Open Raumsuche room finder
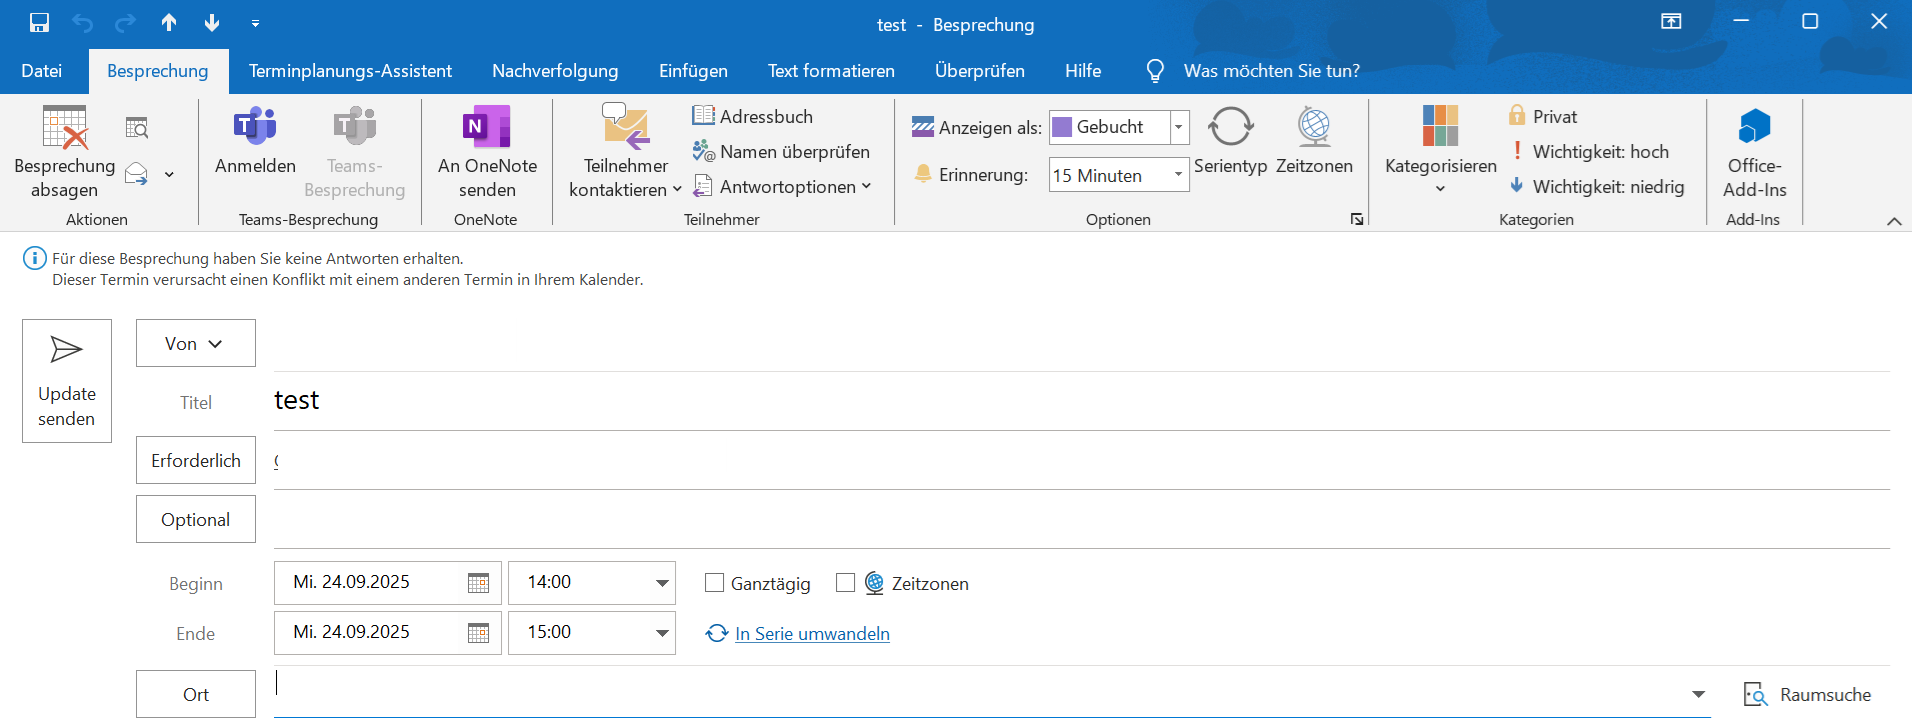 pos(1807,695)
